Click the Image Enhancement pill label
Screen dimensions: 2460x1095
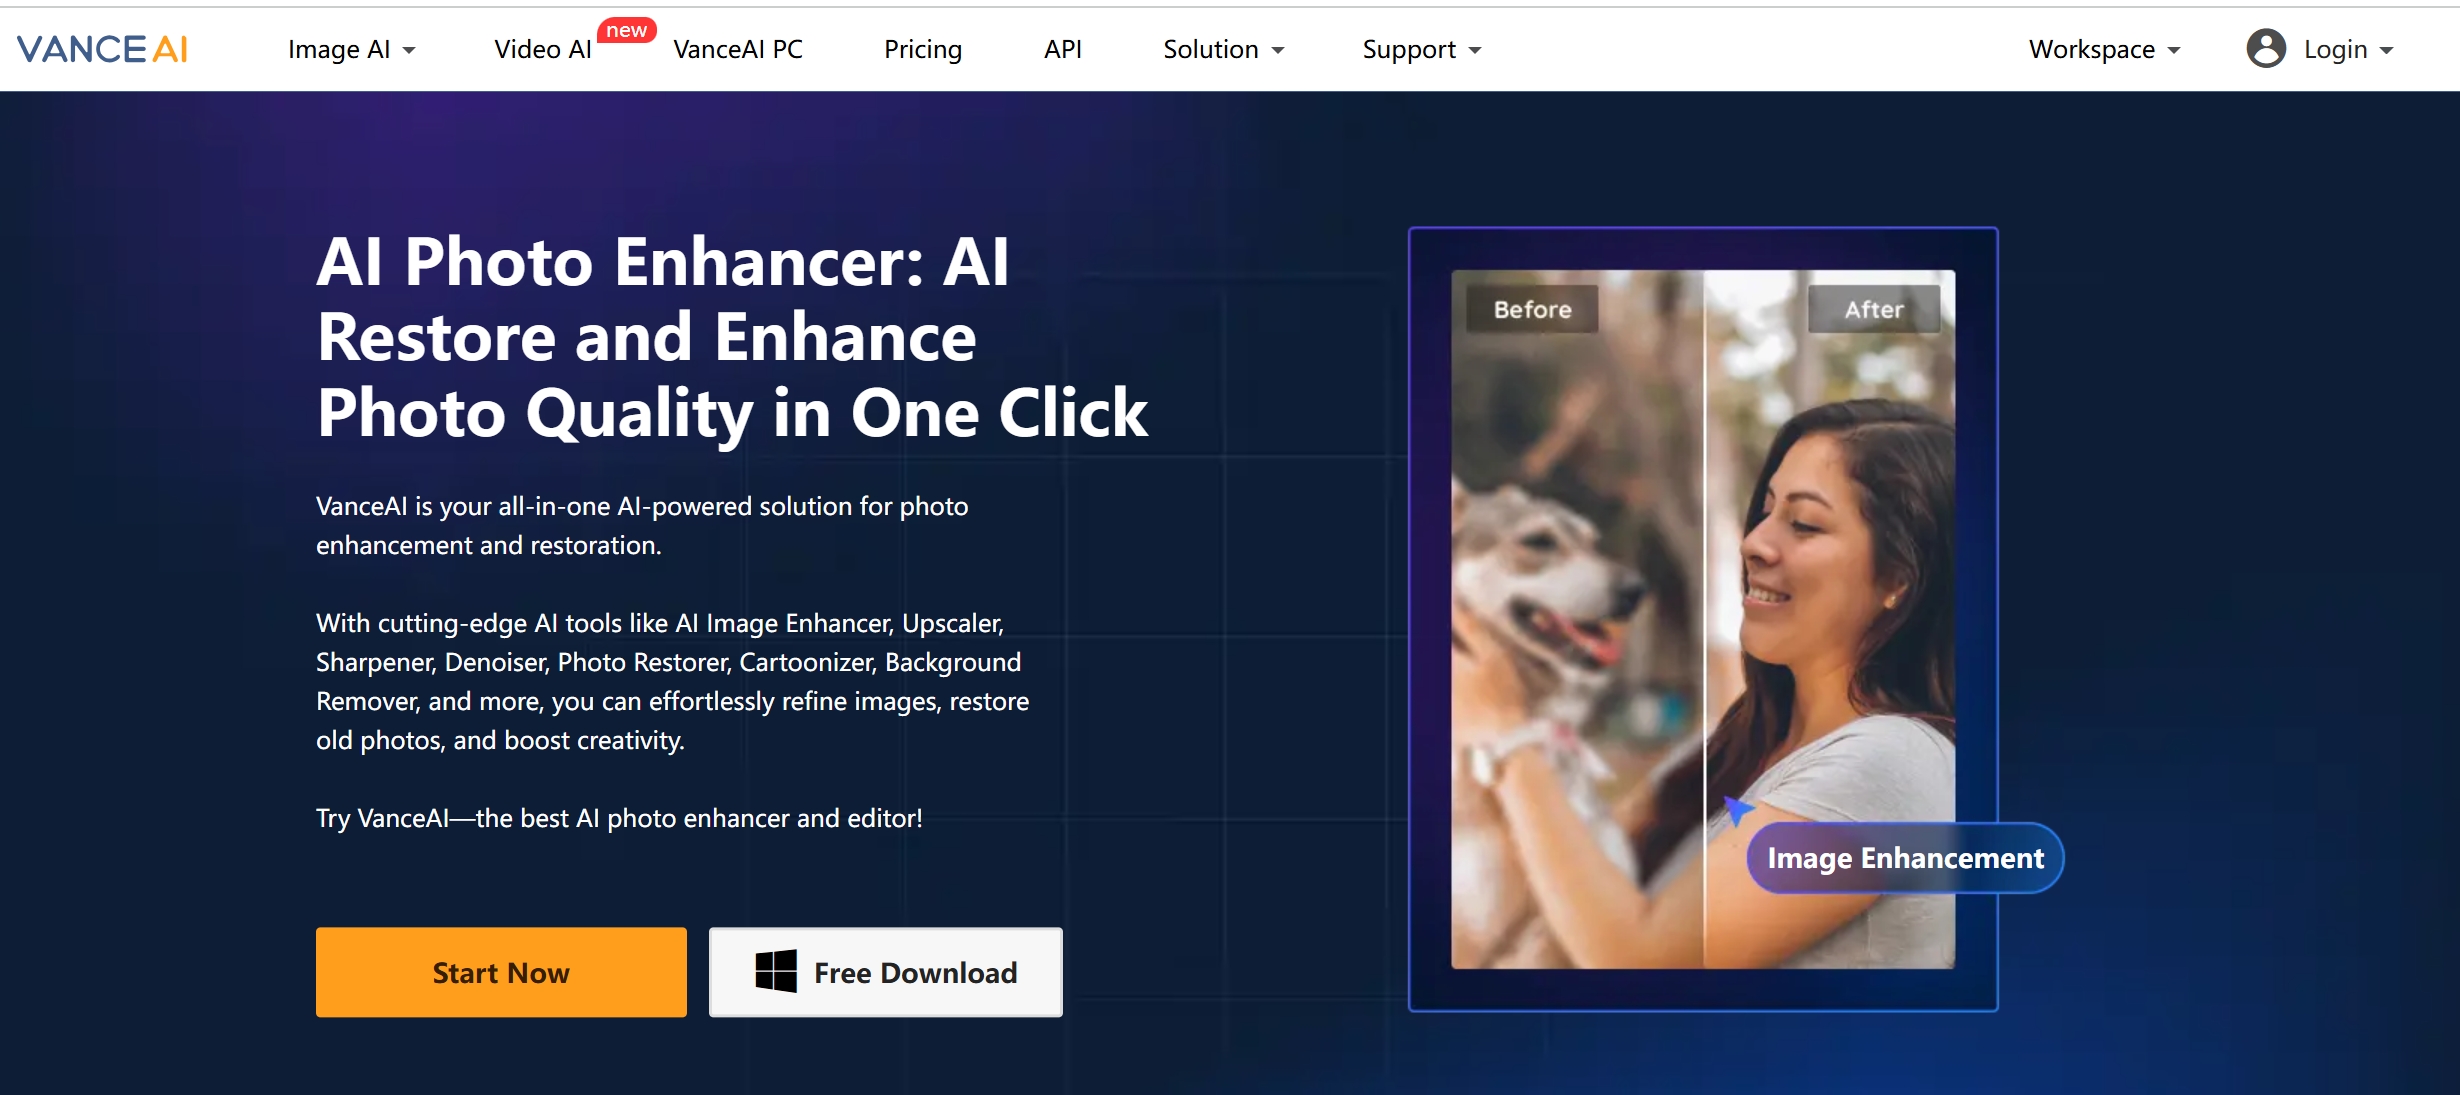point(1905,858)
